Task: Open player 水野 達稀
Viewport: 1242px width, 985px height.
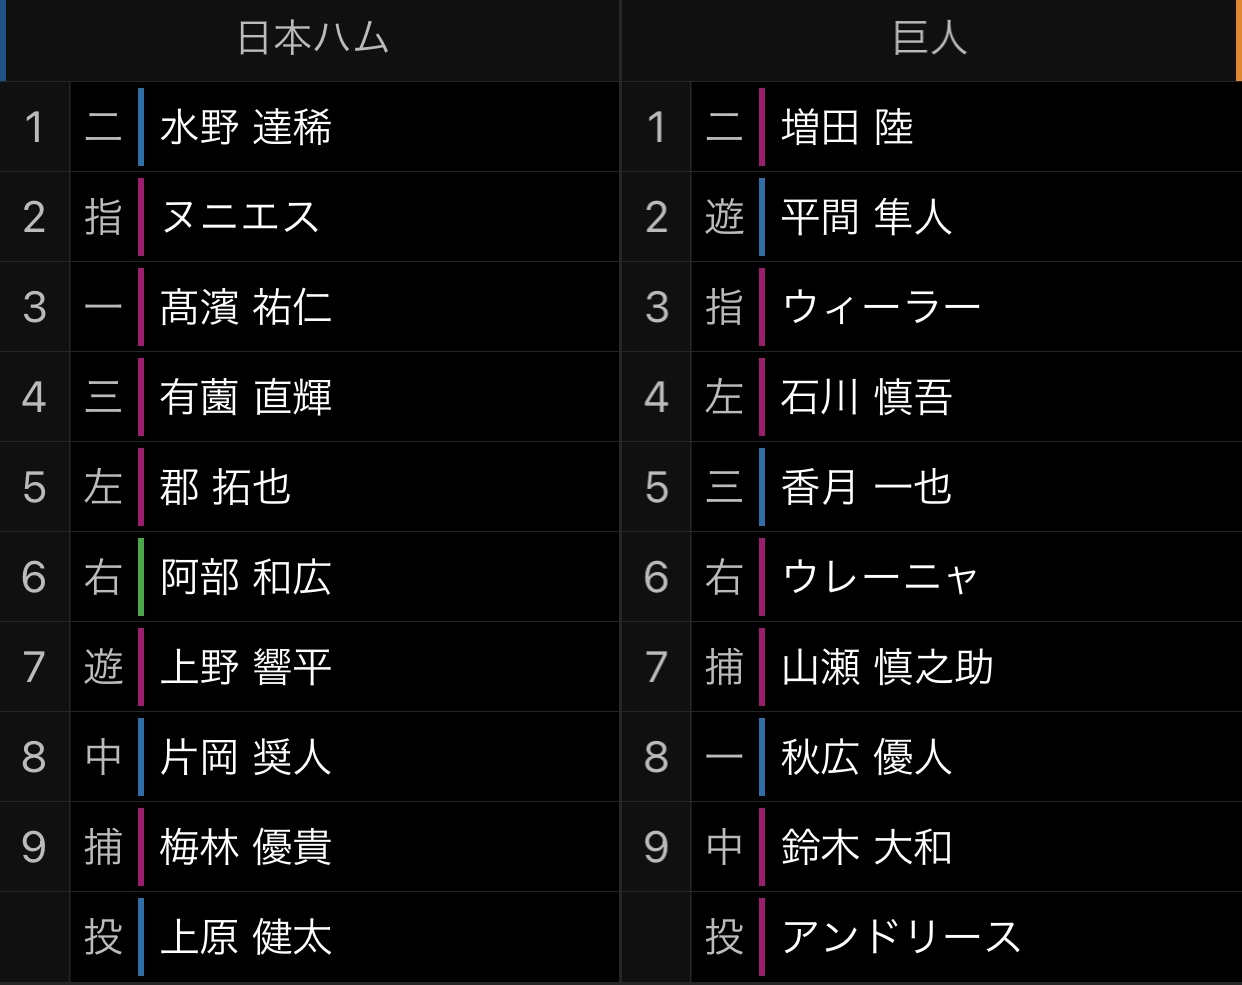Action: (246, 127)
